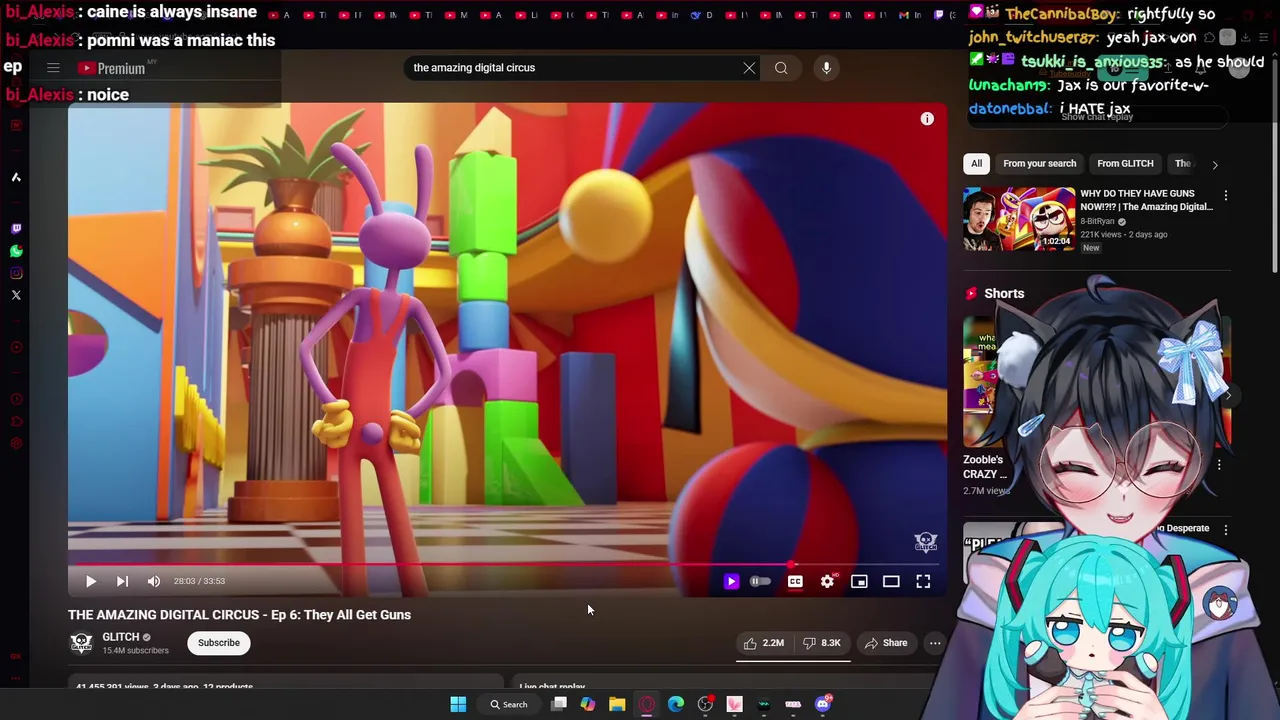Open 'WHY DO THEY HAVE GUNS NOW' title link
The height and width of the screenshot is (720, 1280).
1146,200
